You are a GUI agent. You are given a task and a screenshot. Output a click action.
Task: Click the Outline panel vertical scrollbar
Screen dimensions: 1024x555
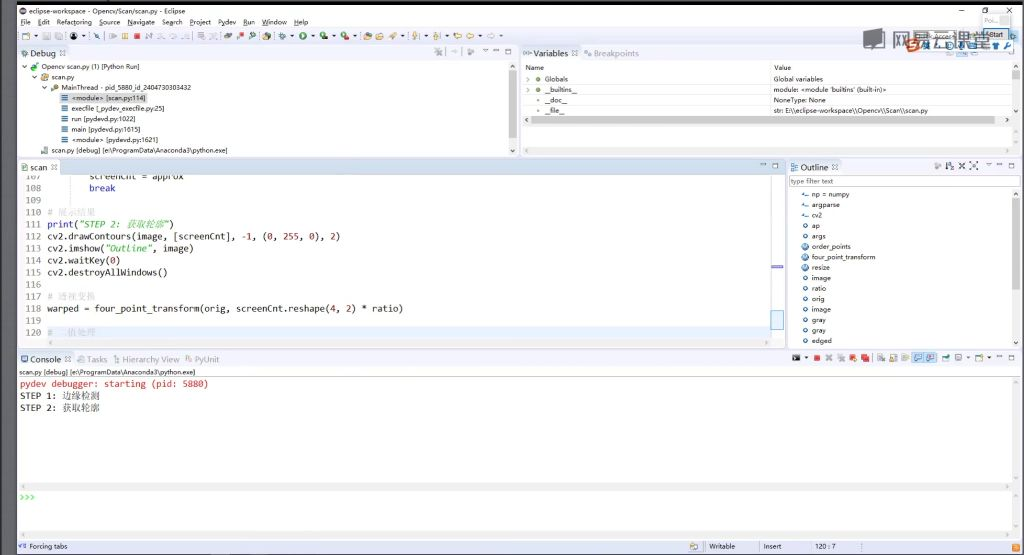pyautogui.click(x=1016, y=243)
